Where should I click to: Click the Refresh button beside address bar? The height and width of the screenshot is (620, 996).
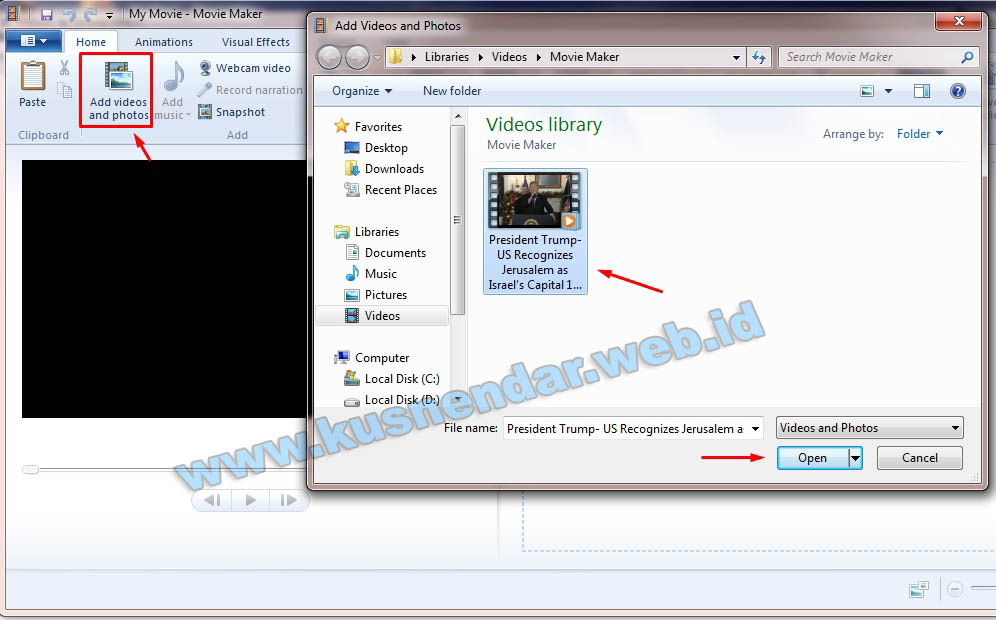(x=759, y=58)
